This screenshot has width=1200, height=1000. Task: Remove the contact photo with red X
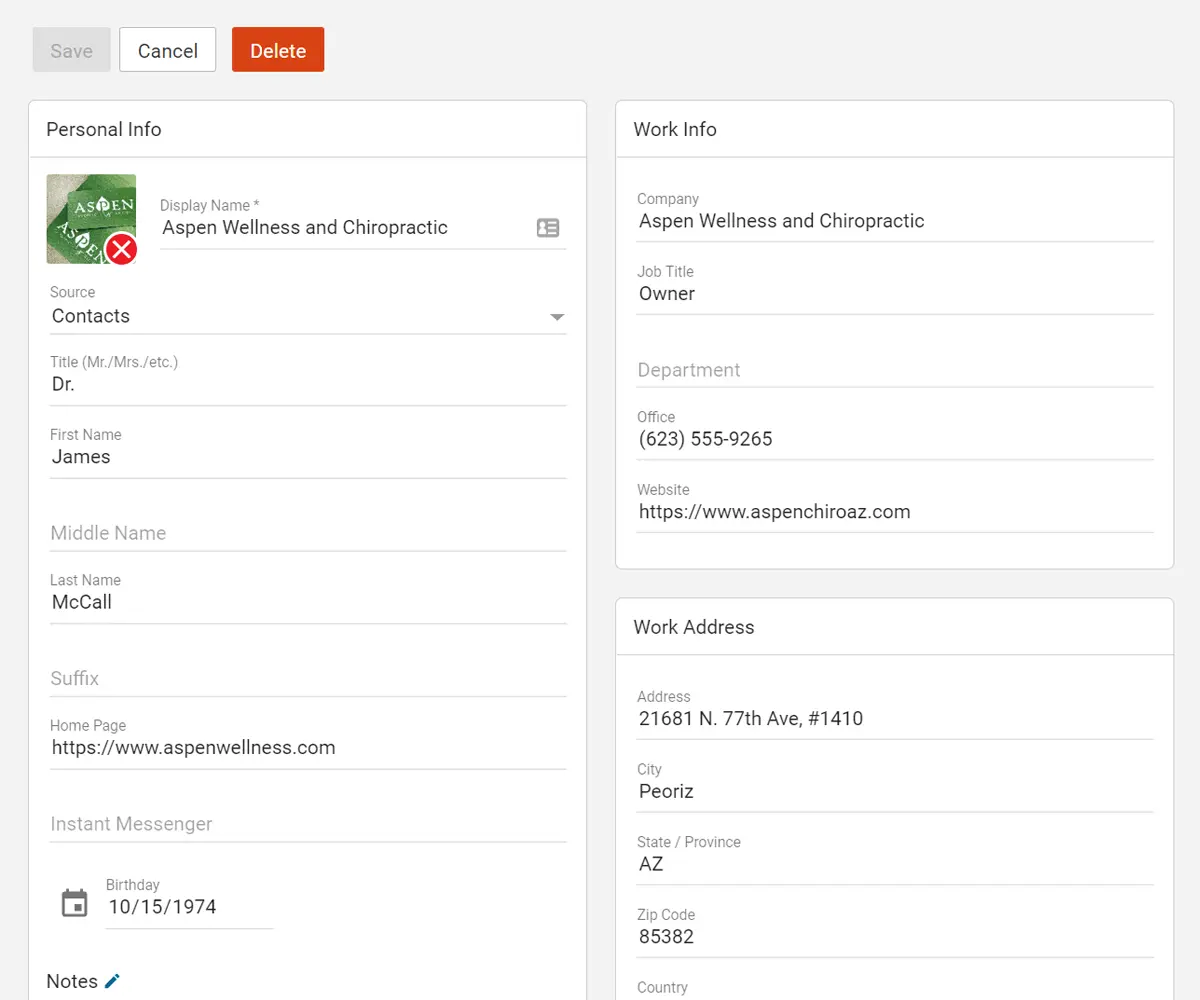tap(121, 249)
